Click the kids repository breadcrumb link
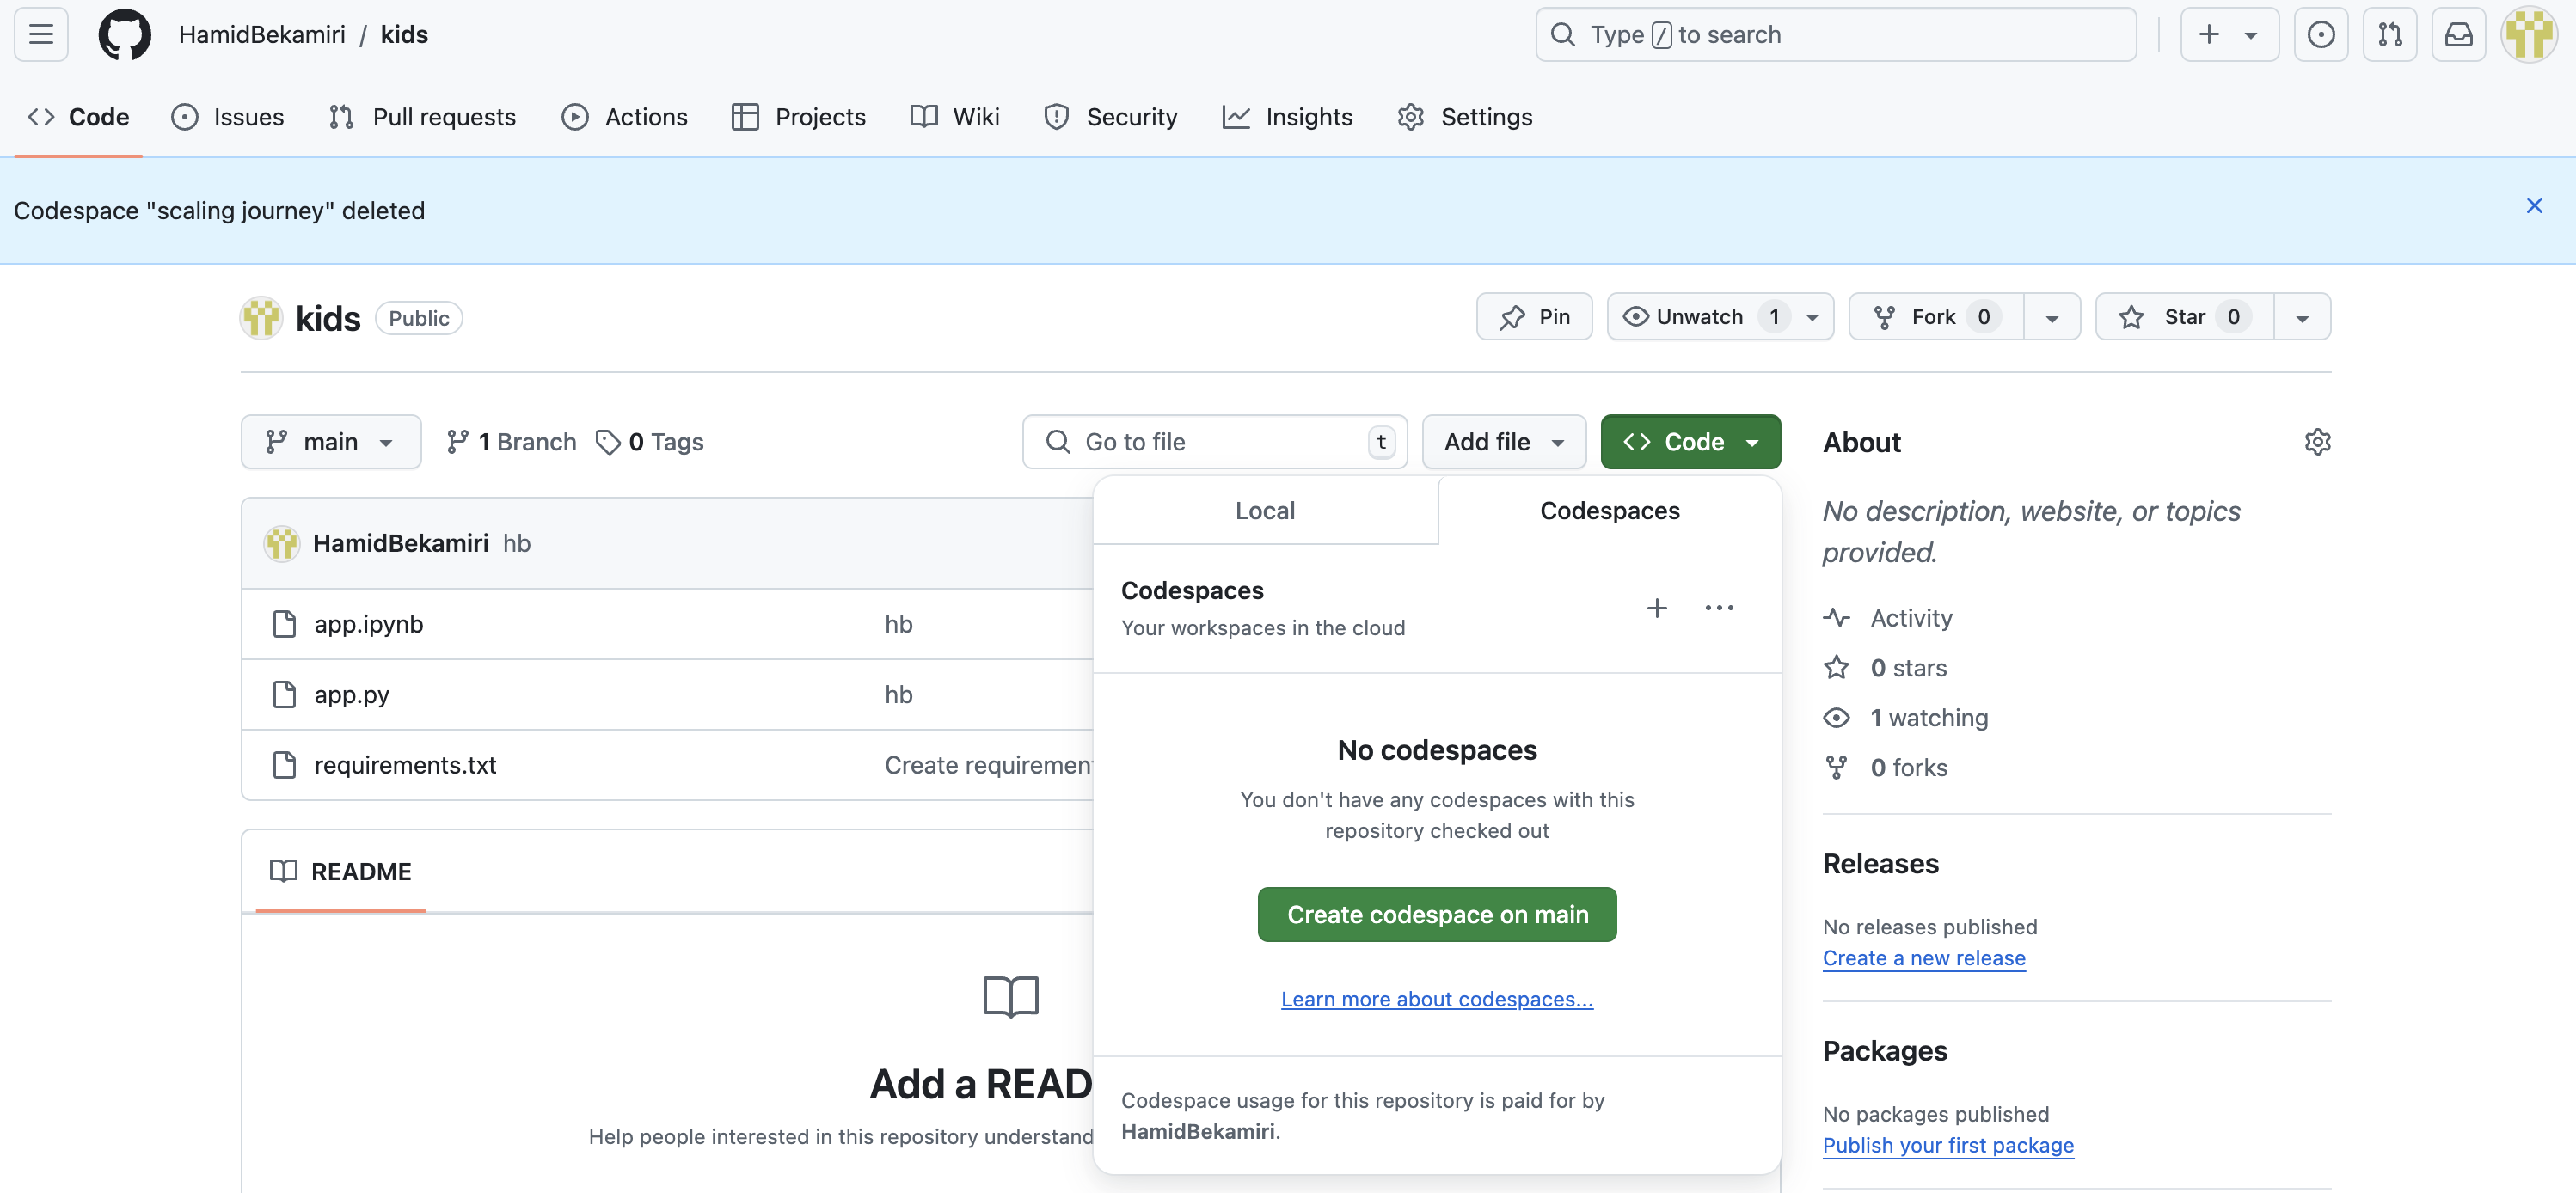 [404, 34]
